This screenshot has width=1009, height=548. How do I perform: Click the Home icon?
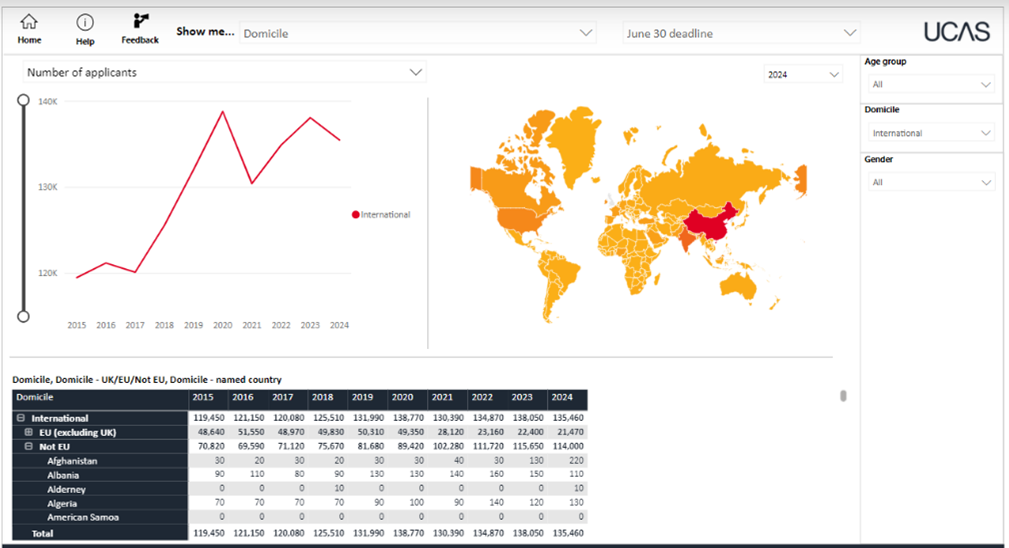coord(29,22)
